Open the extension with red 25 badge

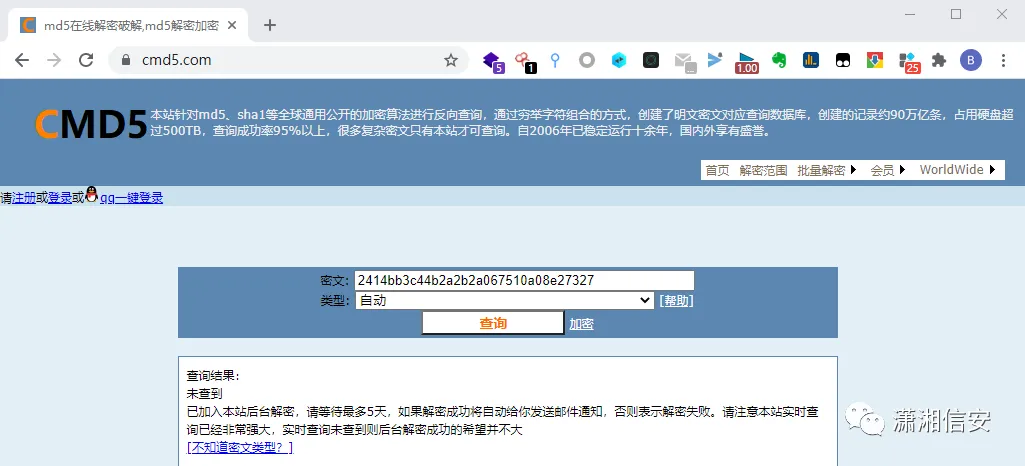(909, 62)
